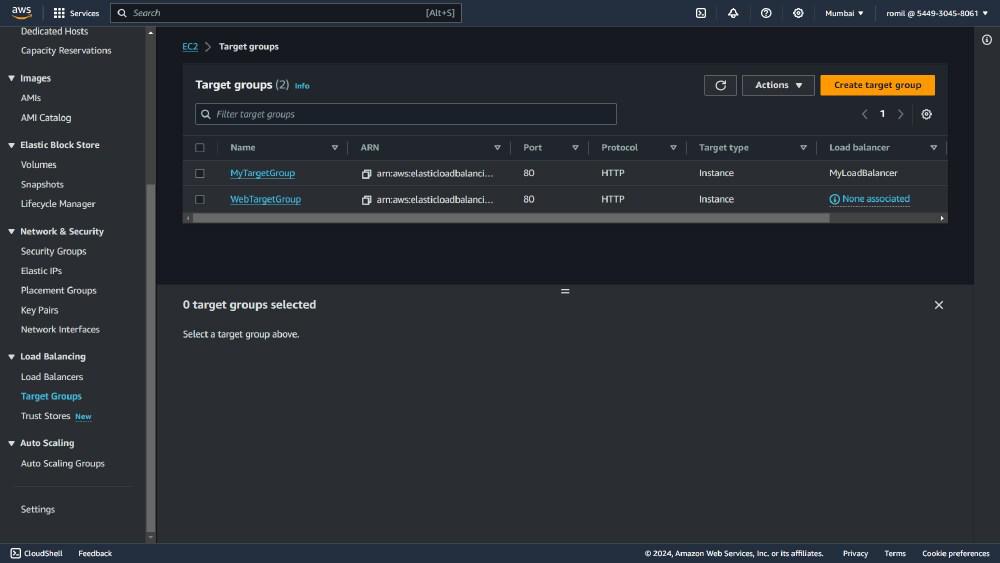This screenshot has height=563, width=1000.
Task: Open the help question mark icon
Action: [x=766, y=13]
